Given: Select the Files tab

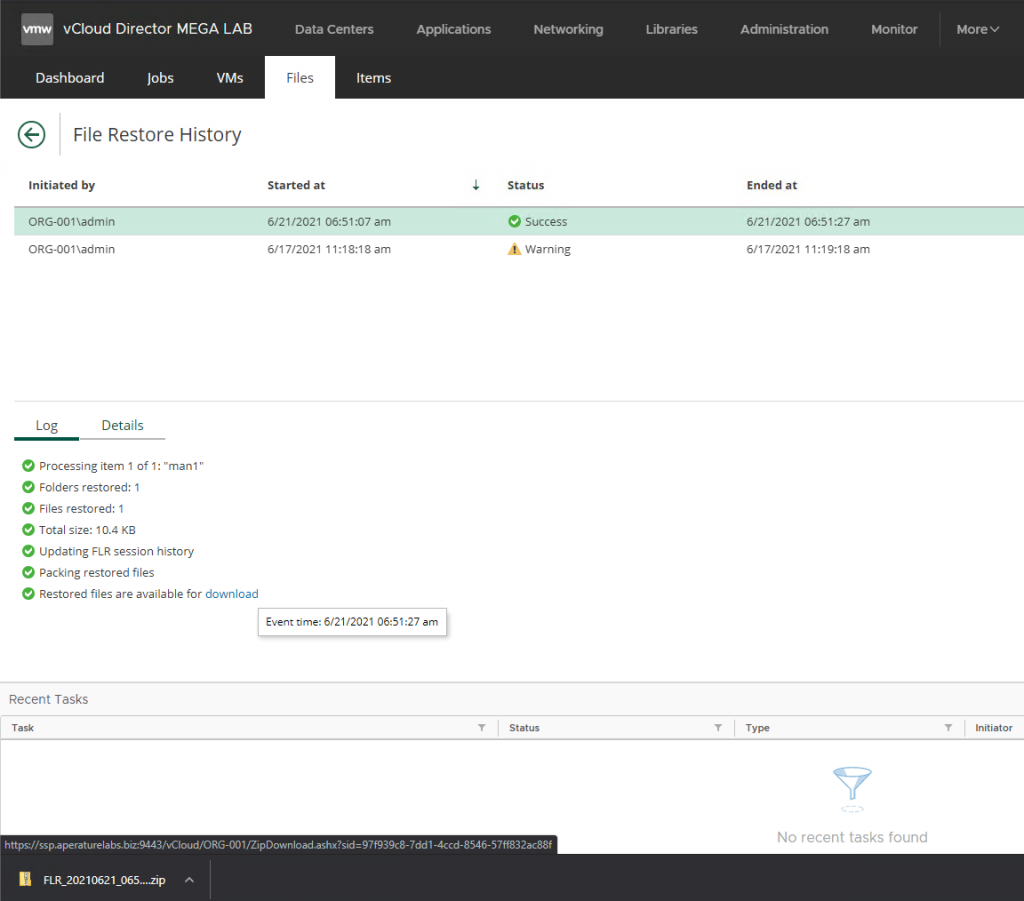Looking at the screenshot, I should (x=300, y=78).
